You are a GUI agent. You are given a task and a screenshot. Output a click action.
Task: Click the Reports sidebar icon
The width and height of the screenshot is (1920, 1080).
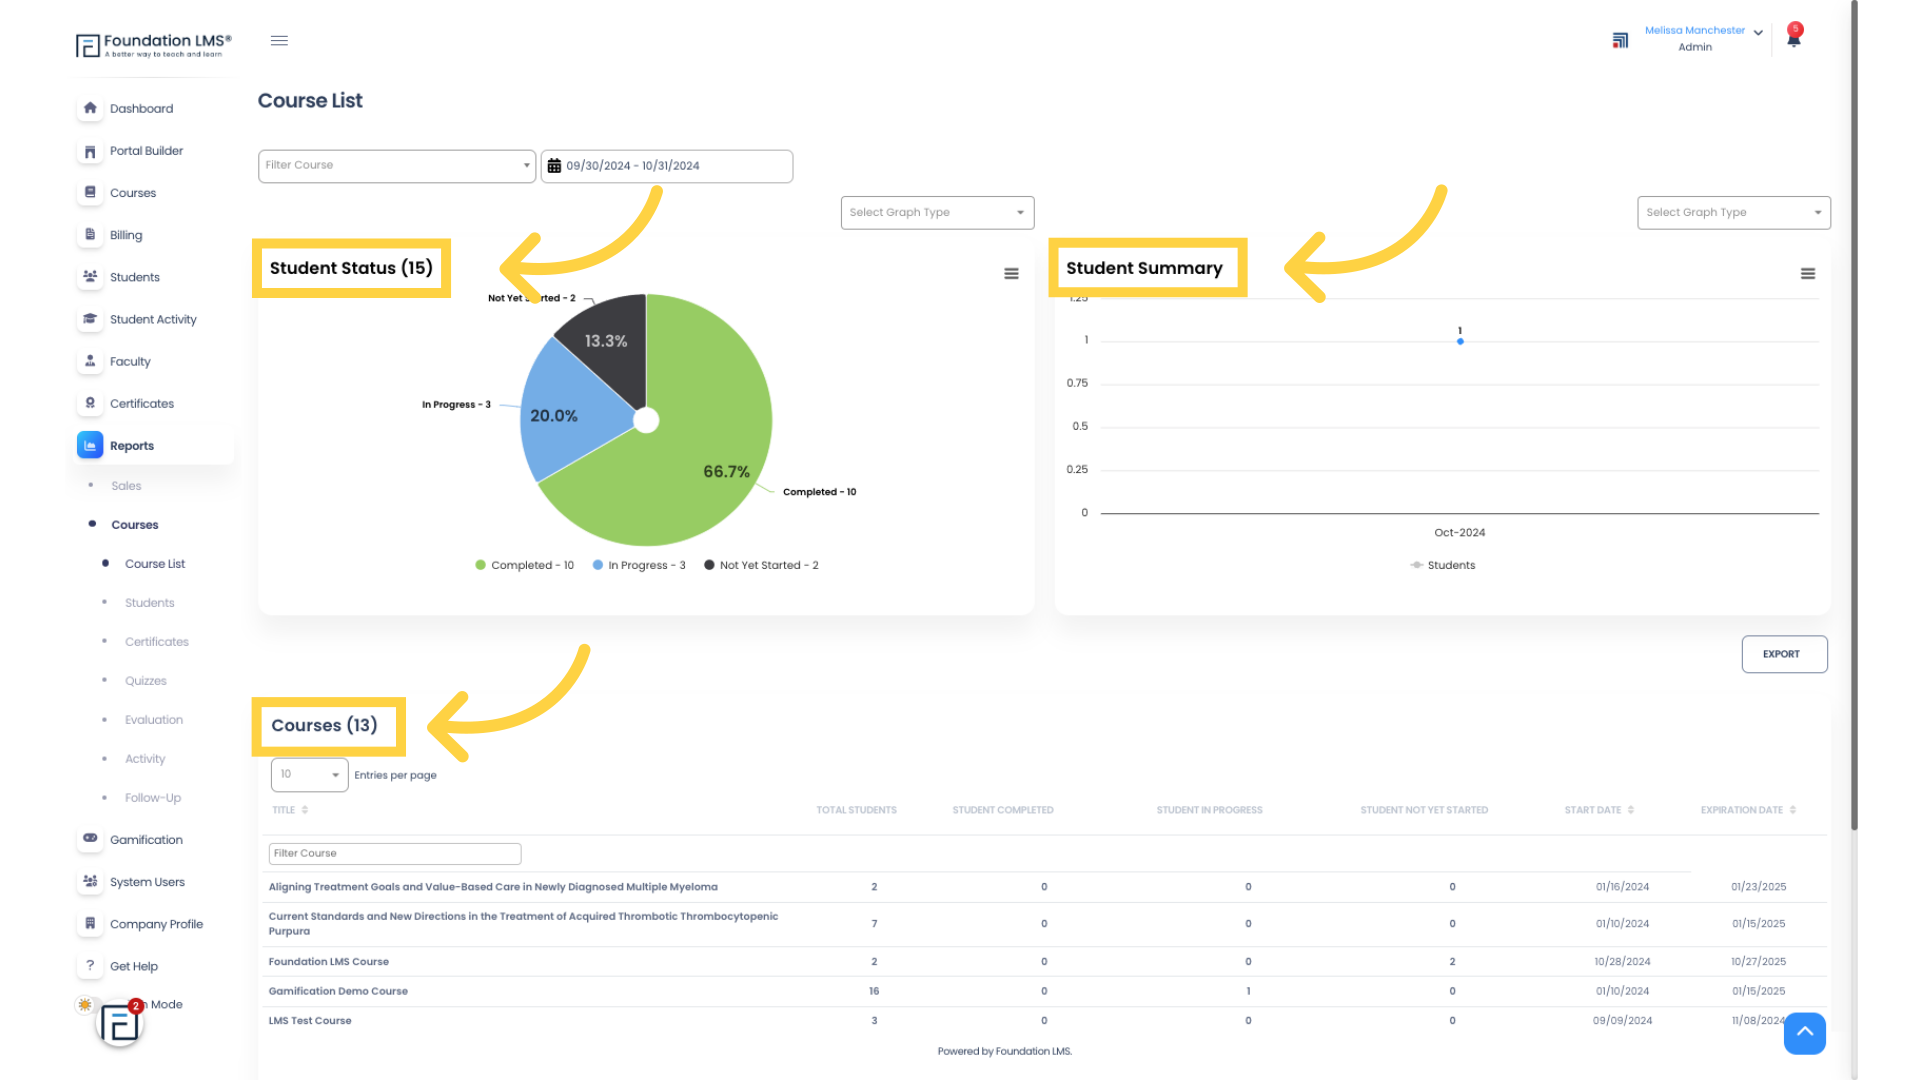[90, 444]
